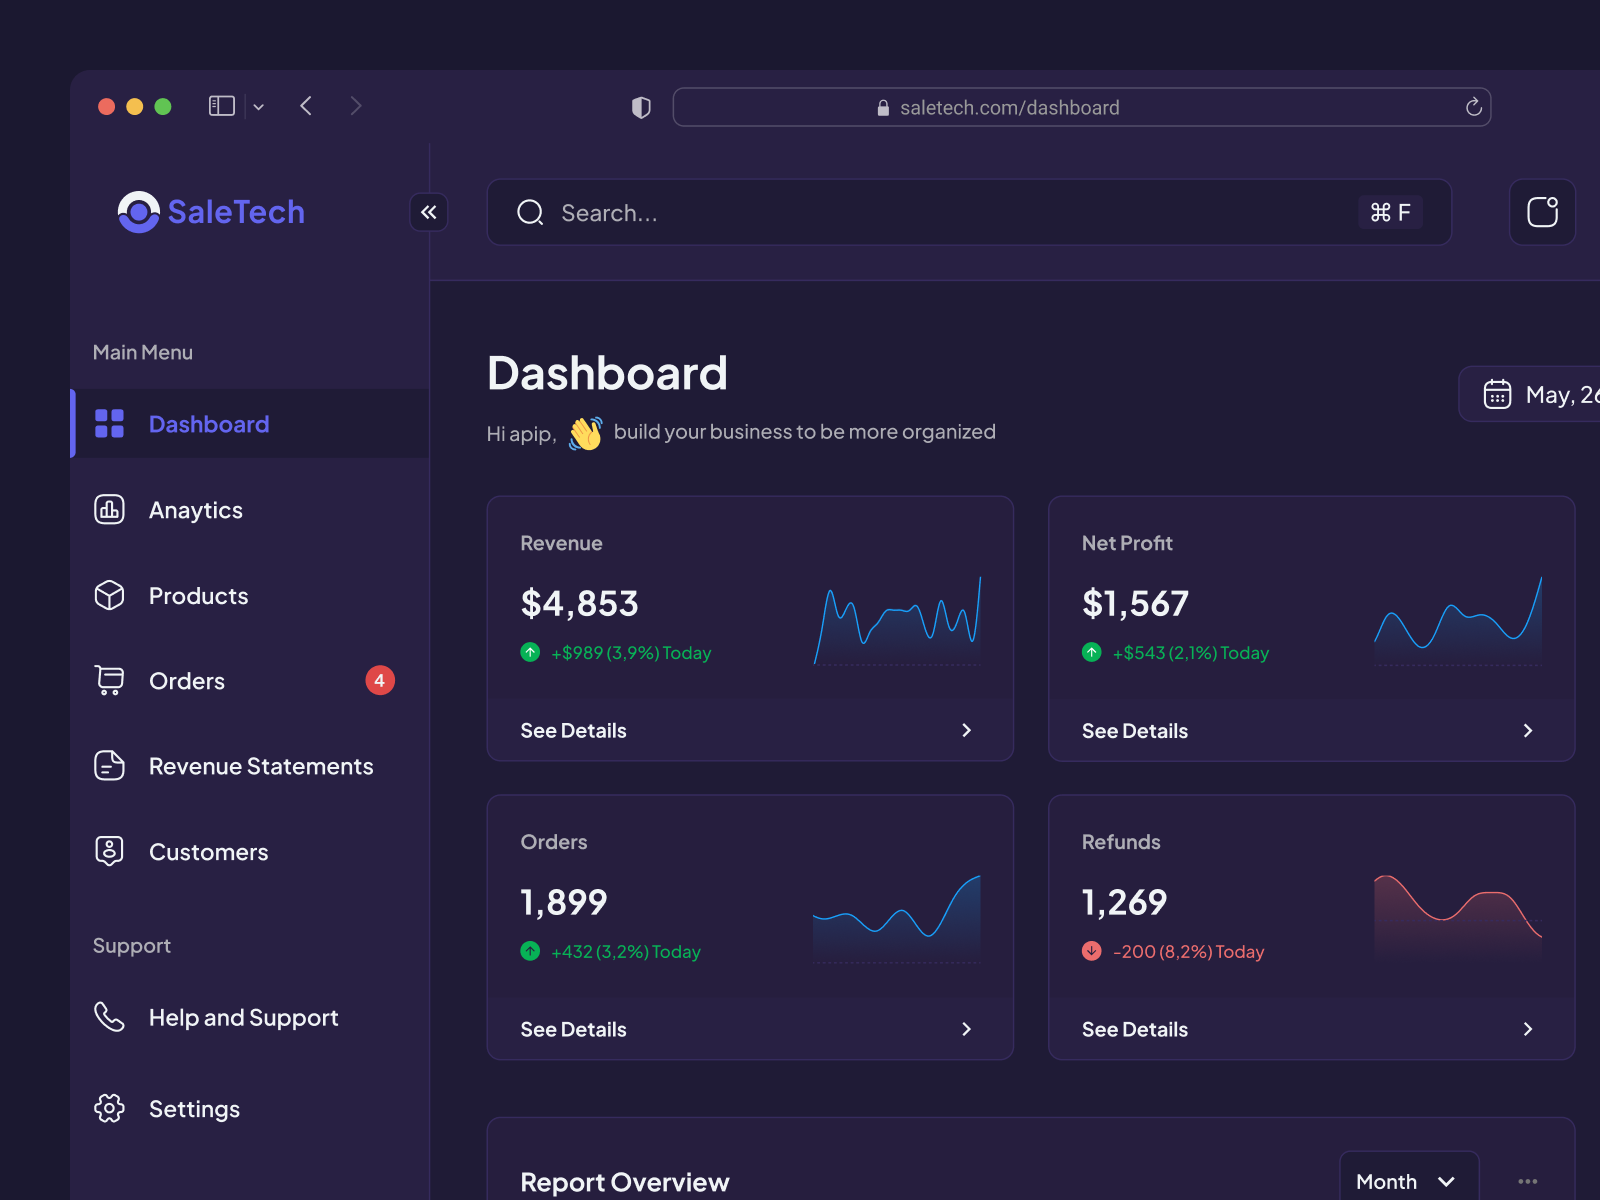Click See Details on the Refunds card
Image resolution: width=1600 pixels, height=1200 pixels.
click(1135, 1028)
